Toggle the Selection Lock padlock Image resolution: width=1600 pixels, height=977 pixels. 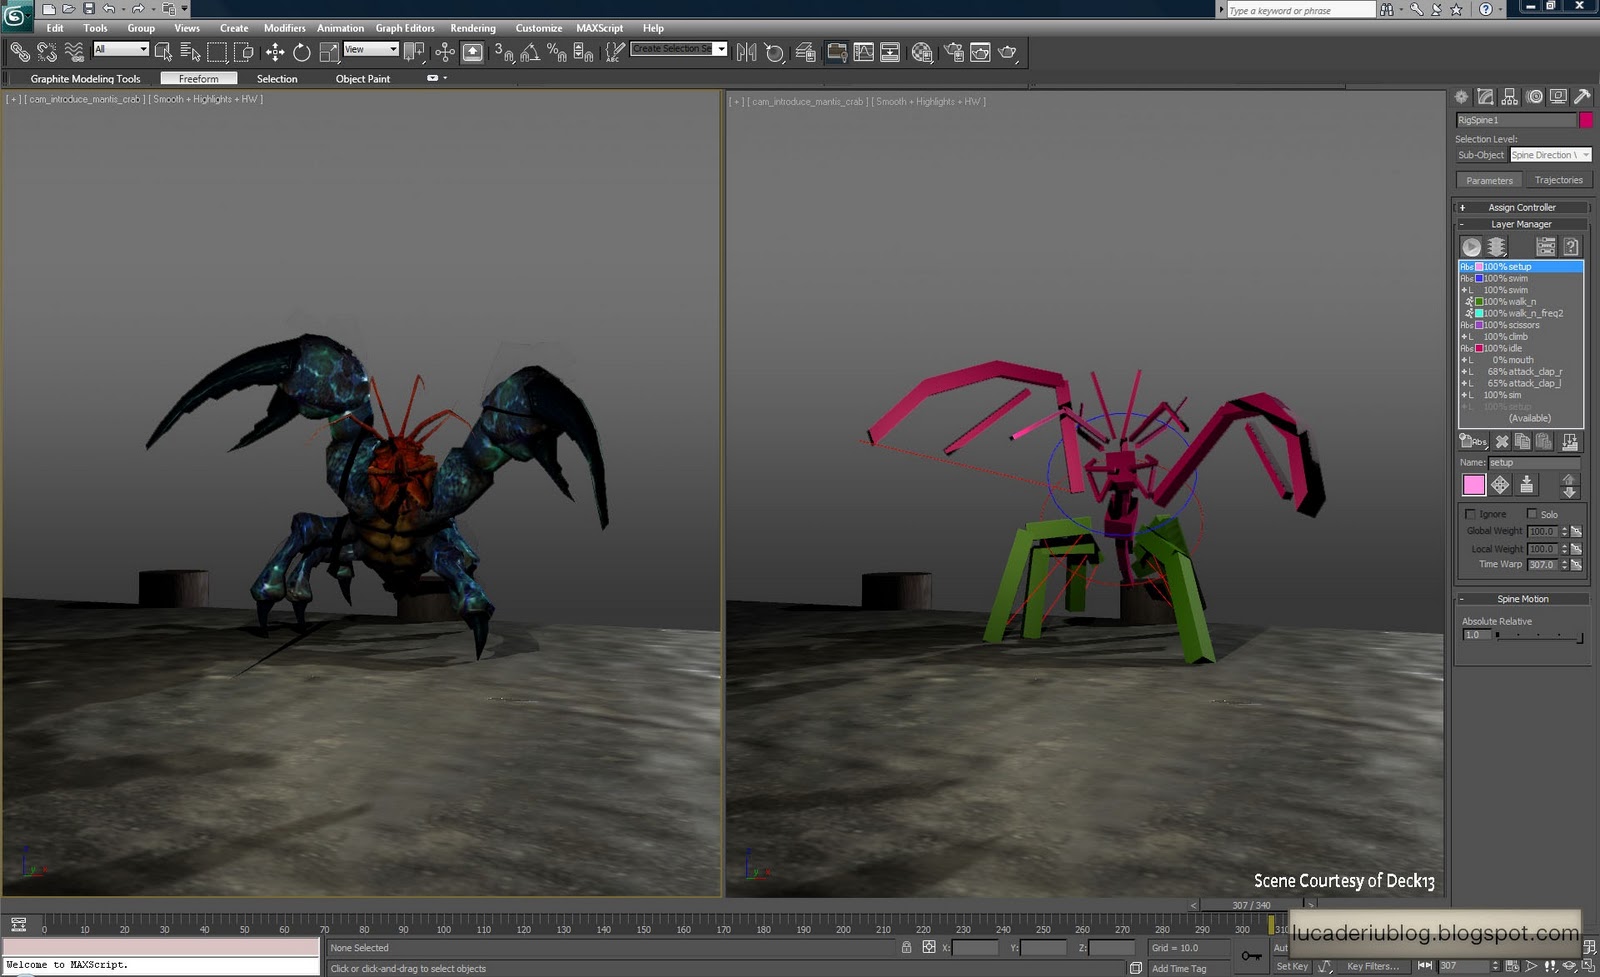pos(906,947)
